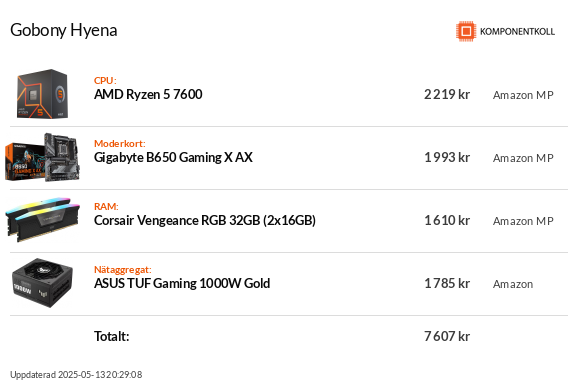The image size is (577, 388).
Task: Click ASUS TUF Gaming 1000W Gold name
Action: click(x=182, y=283)
